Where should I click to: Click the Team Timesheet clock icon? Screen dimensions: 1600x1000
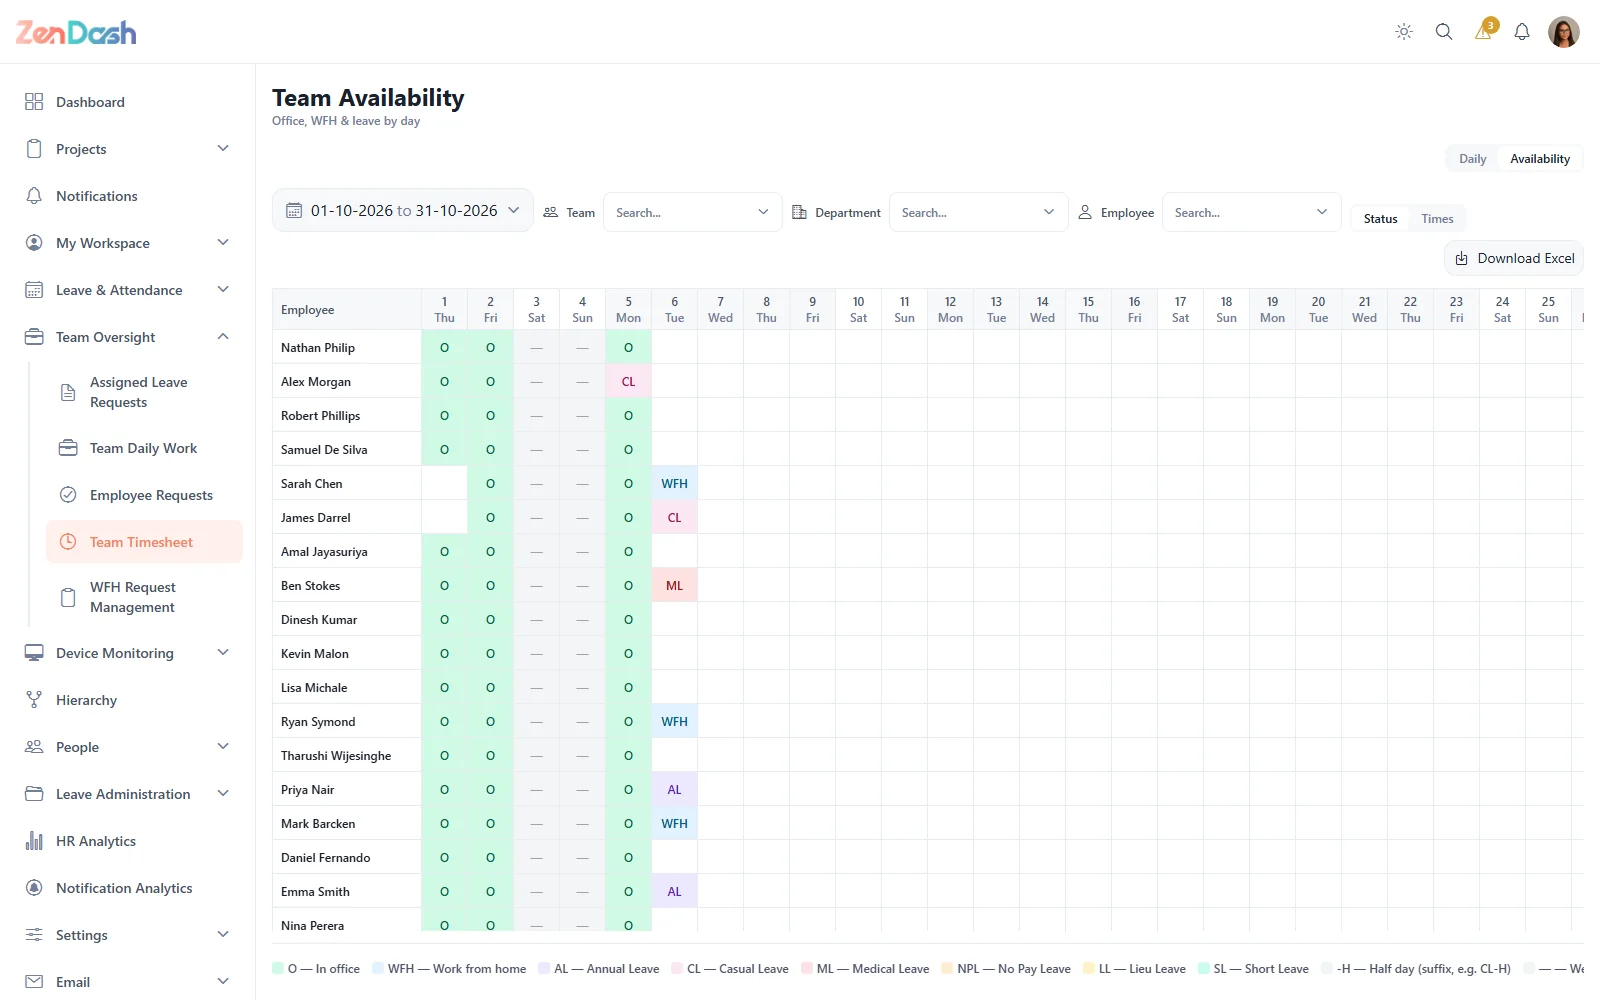click(x=68, y=542)
